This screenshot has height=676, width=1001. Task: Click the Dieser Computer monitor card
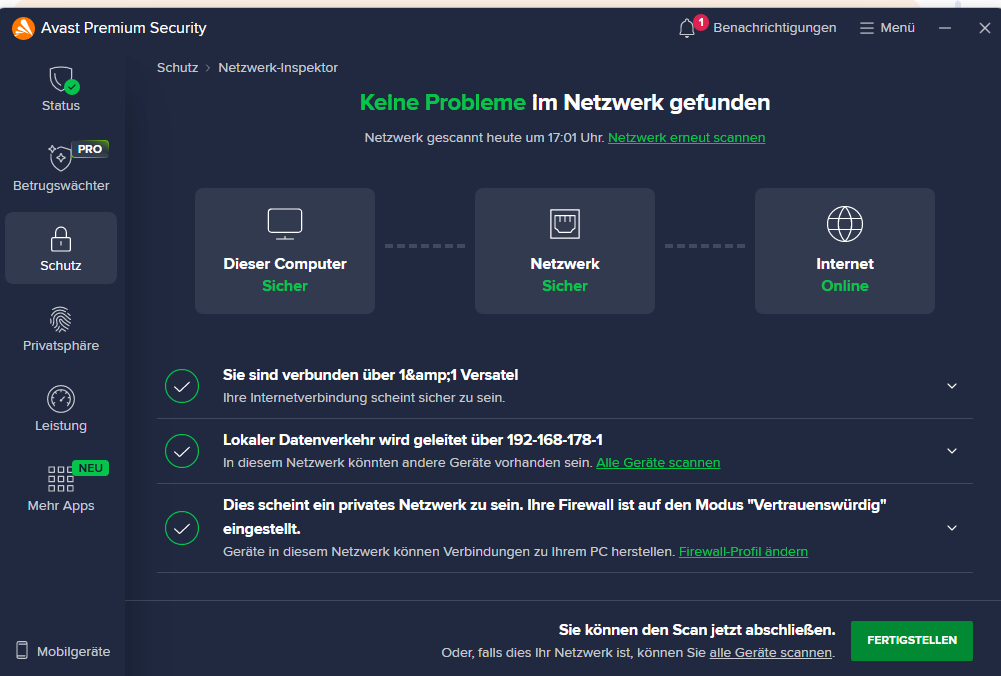coord(285,251)
